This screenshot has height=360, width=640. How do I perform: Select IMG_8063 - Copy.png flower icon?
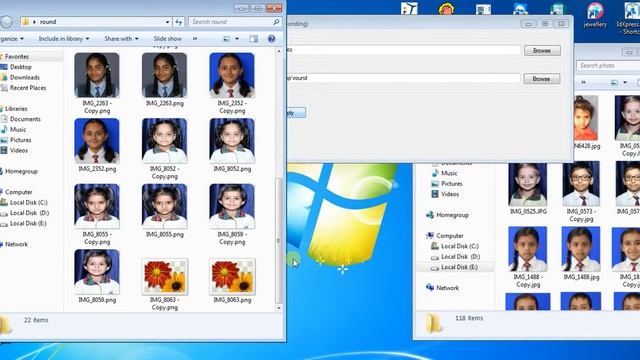pyautogui.click(x=164, y=276)
